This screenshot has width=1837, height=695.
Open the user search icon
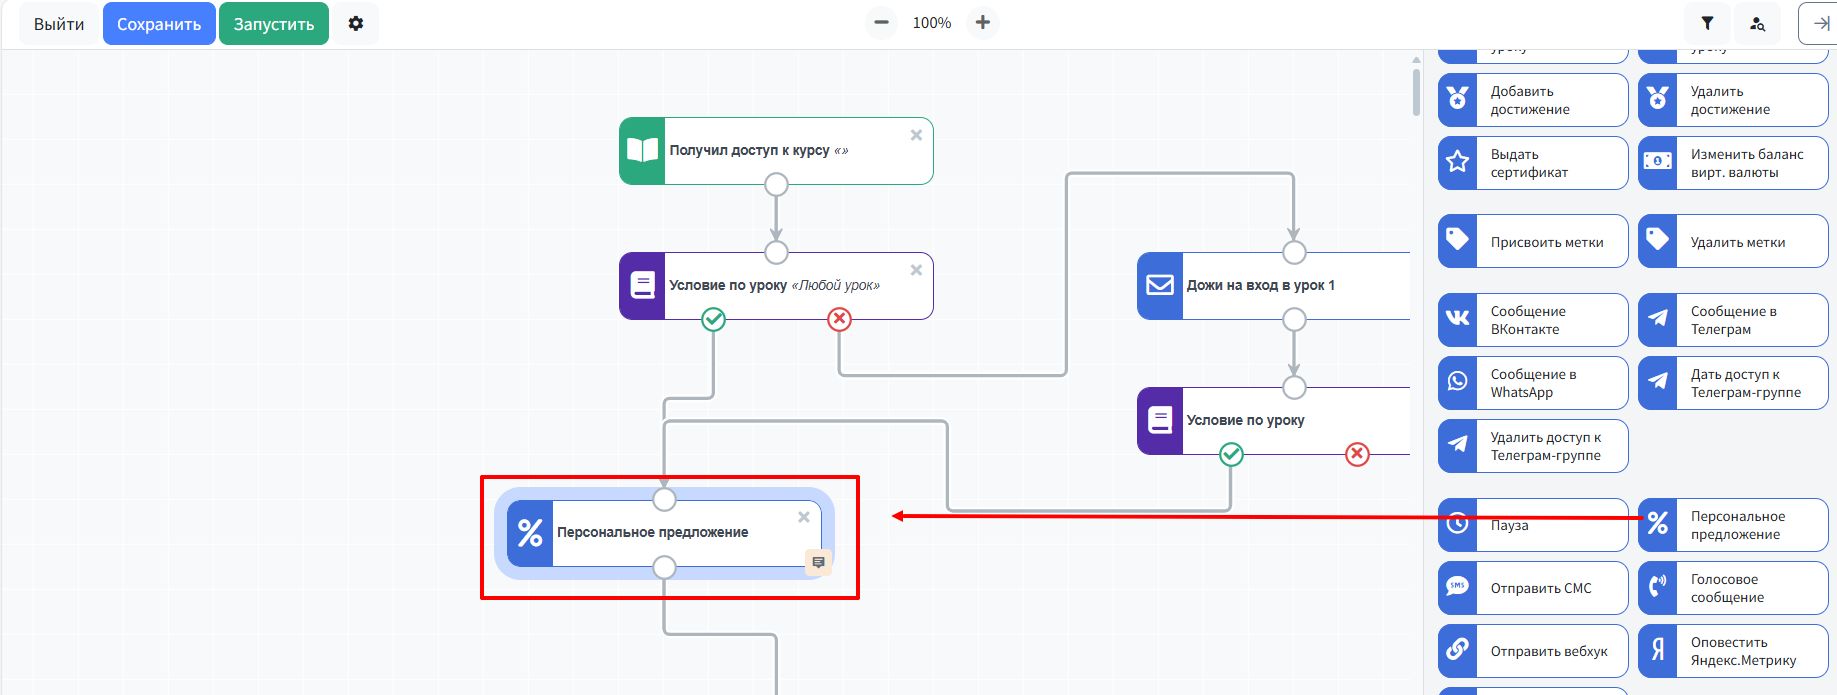tap(1757, 24)
